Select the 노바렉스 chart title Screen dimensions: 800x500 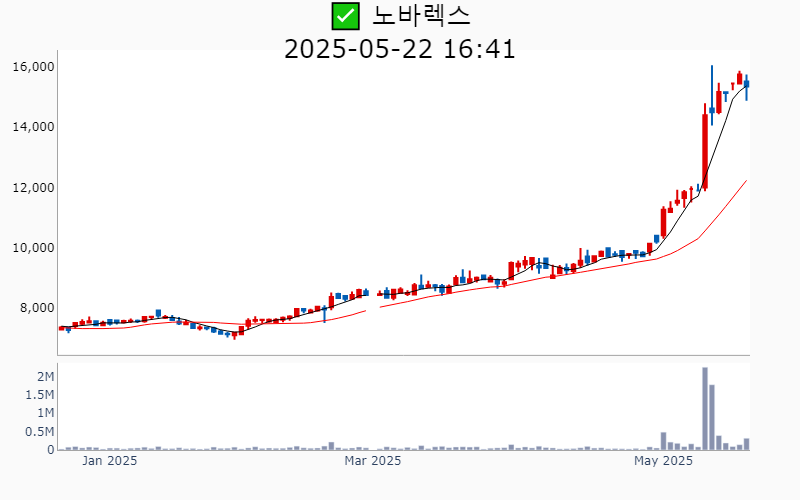pos(421,16)
